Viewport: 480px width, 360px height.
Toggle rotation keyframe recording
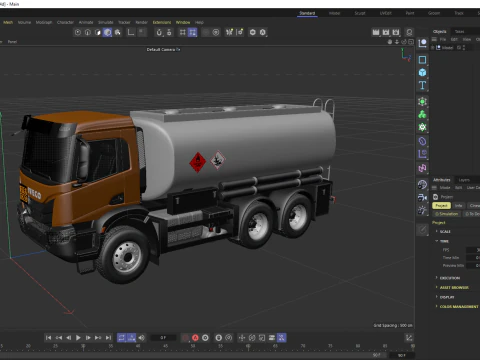pyautogui.click(x=252, y=338)
